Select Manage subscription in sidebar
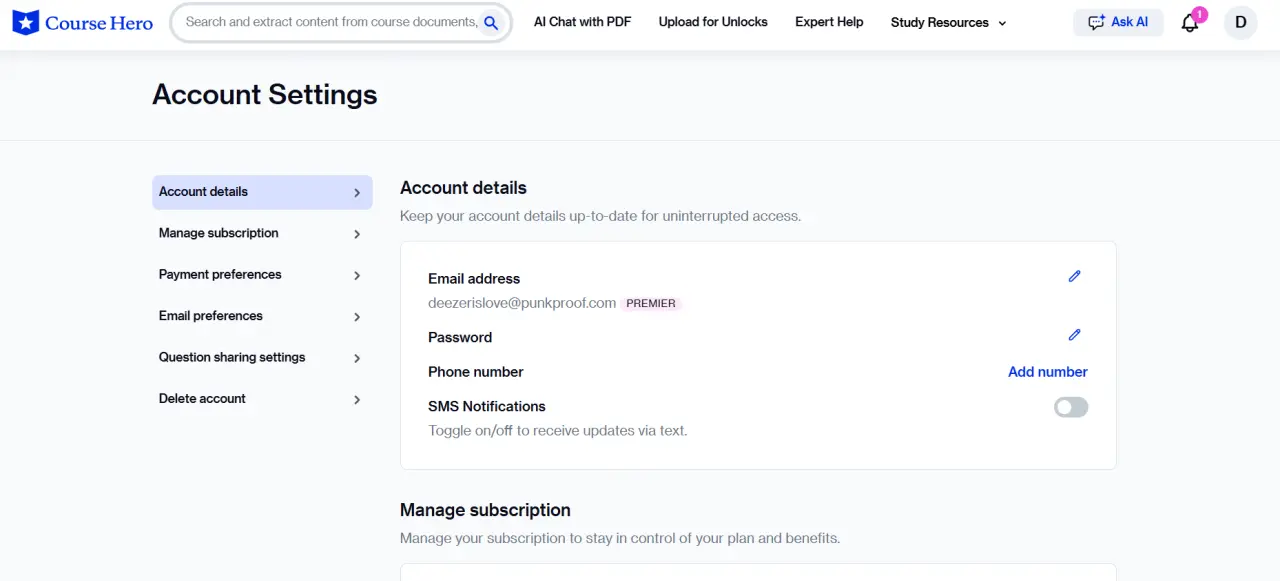 [262, 233]
